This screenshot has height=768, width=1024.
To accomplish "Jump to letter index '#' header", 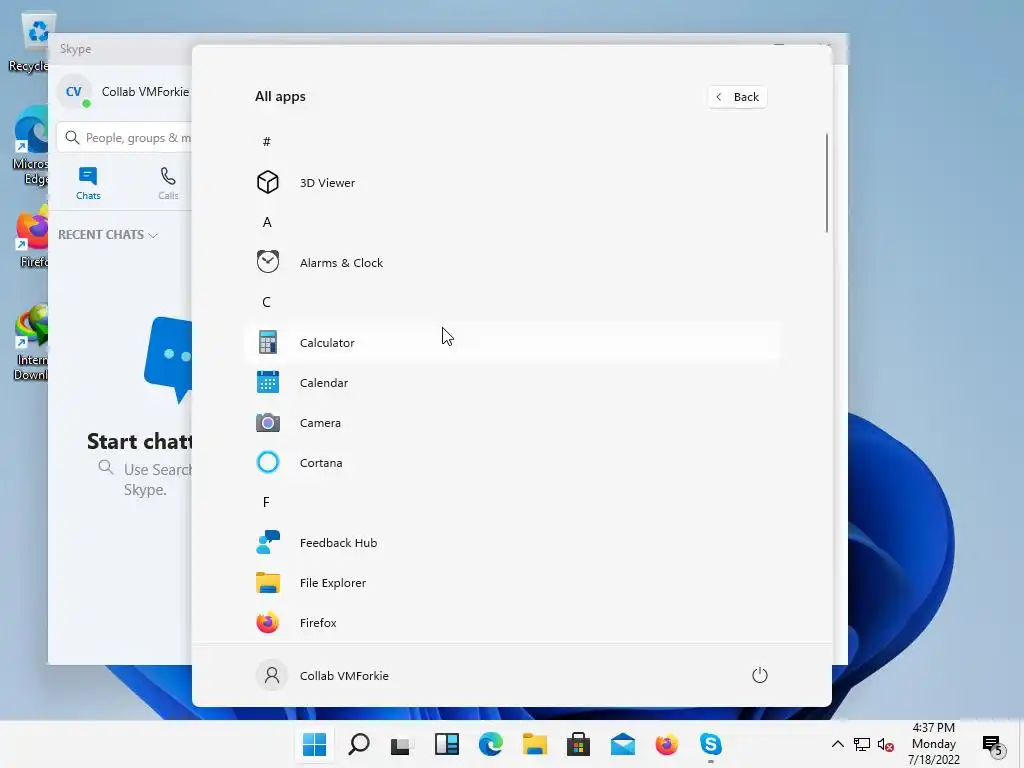I will 266,142.
